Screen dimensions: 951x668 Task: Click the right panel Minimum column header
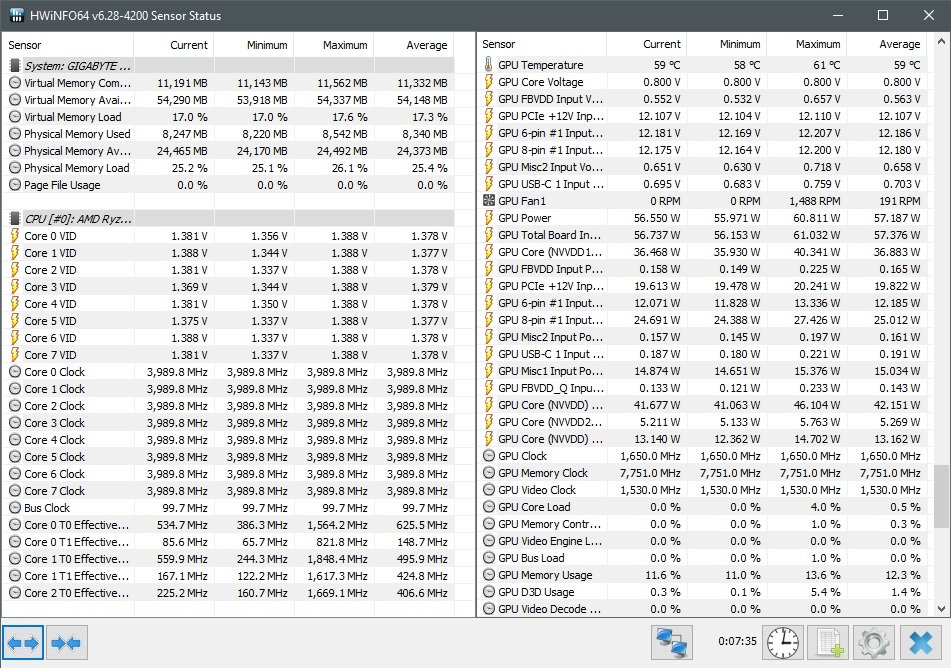click(727, 44)
